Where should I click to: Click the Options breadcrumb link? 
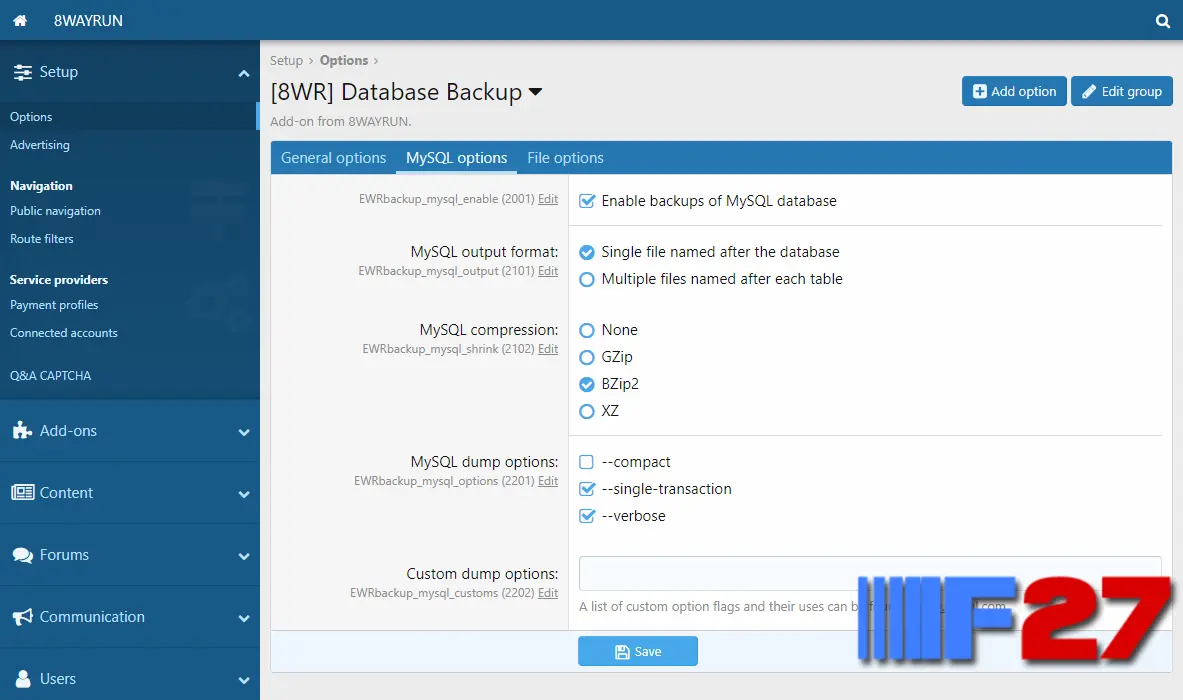pos(344,60)
